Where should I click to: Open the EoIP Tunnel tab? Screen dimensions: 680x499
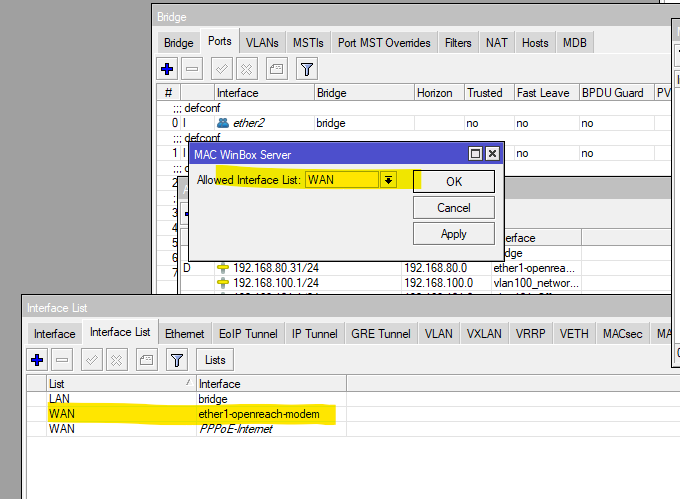pos(248,334)
